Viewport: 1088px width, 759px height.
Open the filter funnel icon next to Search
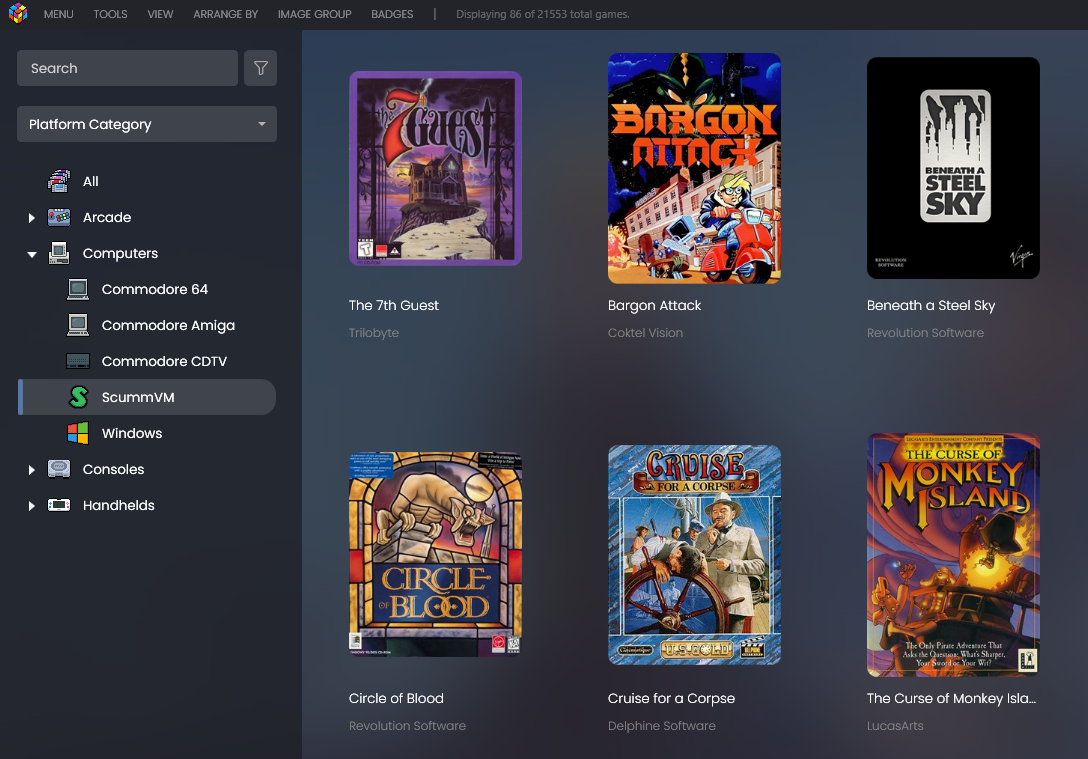(260, 68)
